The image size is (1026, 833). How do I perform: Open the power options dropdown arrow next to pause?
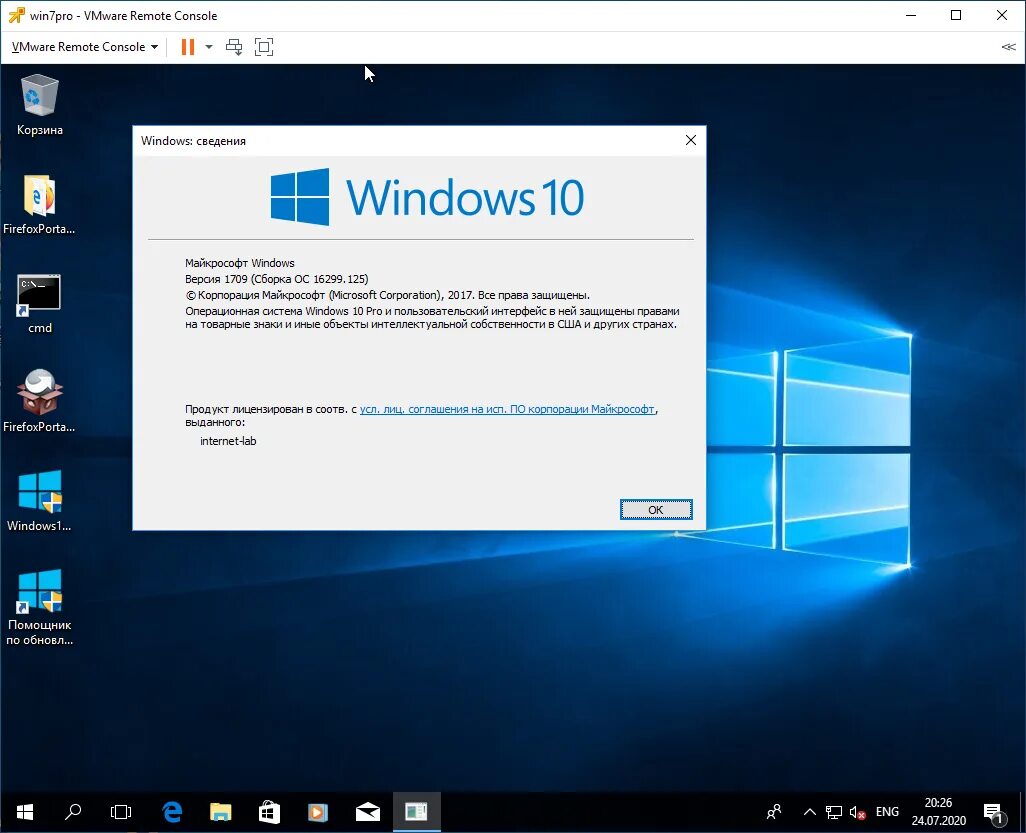tap(209, 46)
